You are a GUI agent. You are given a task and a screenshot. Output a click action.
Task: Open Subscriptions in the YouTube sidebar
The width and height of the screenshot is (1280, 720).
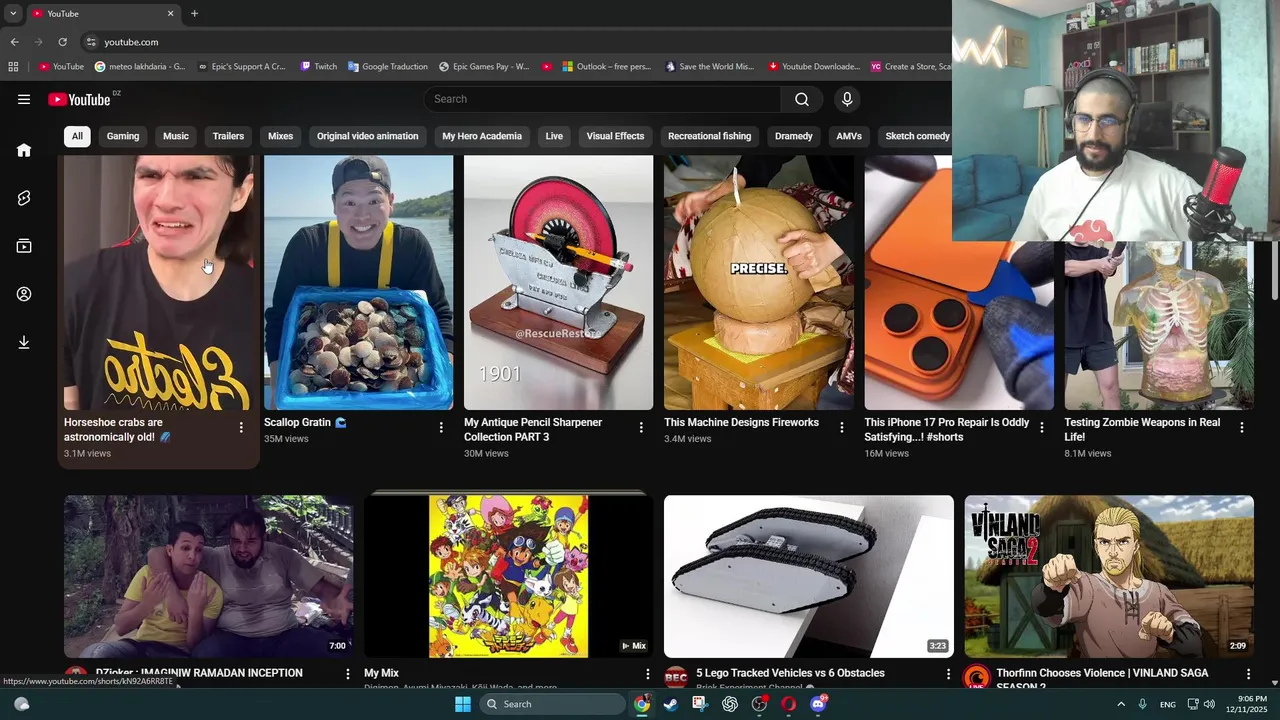pos(24,246)
